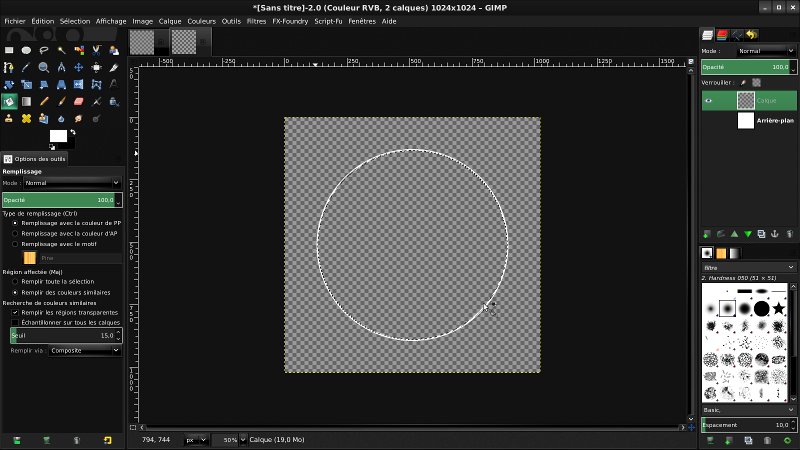Switch to the Channels tab
Image resolution: width=800 pixels, height=450 pixels.
click(722, 35)
